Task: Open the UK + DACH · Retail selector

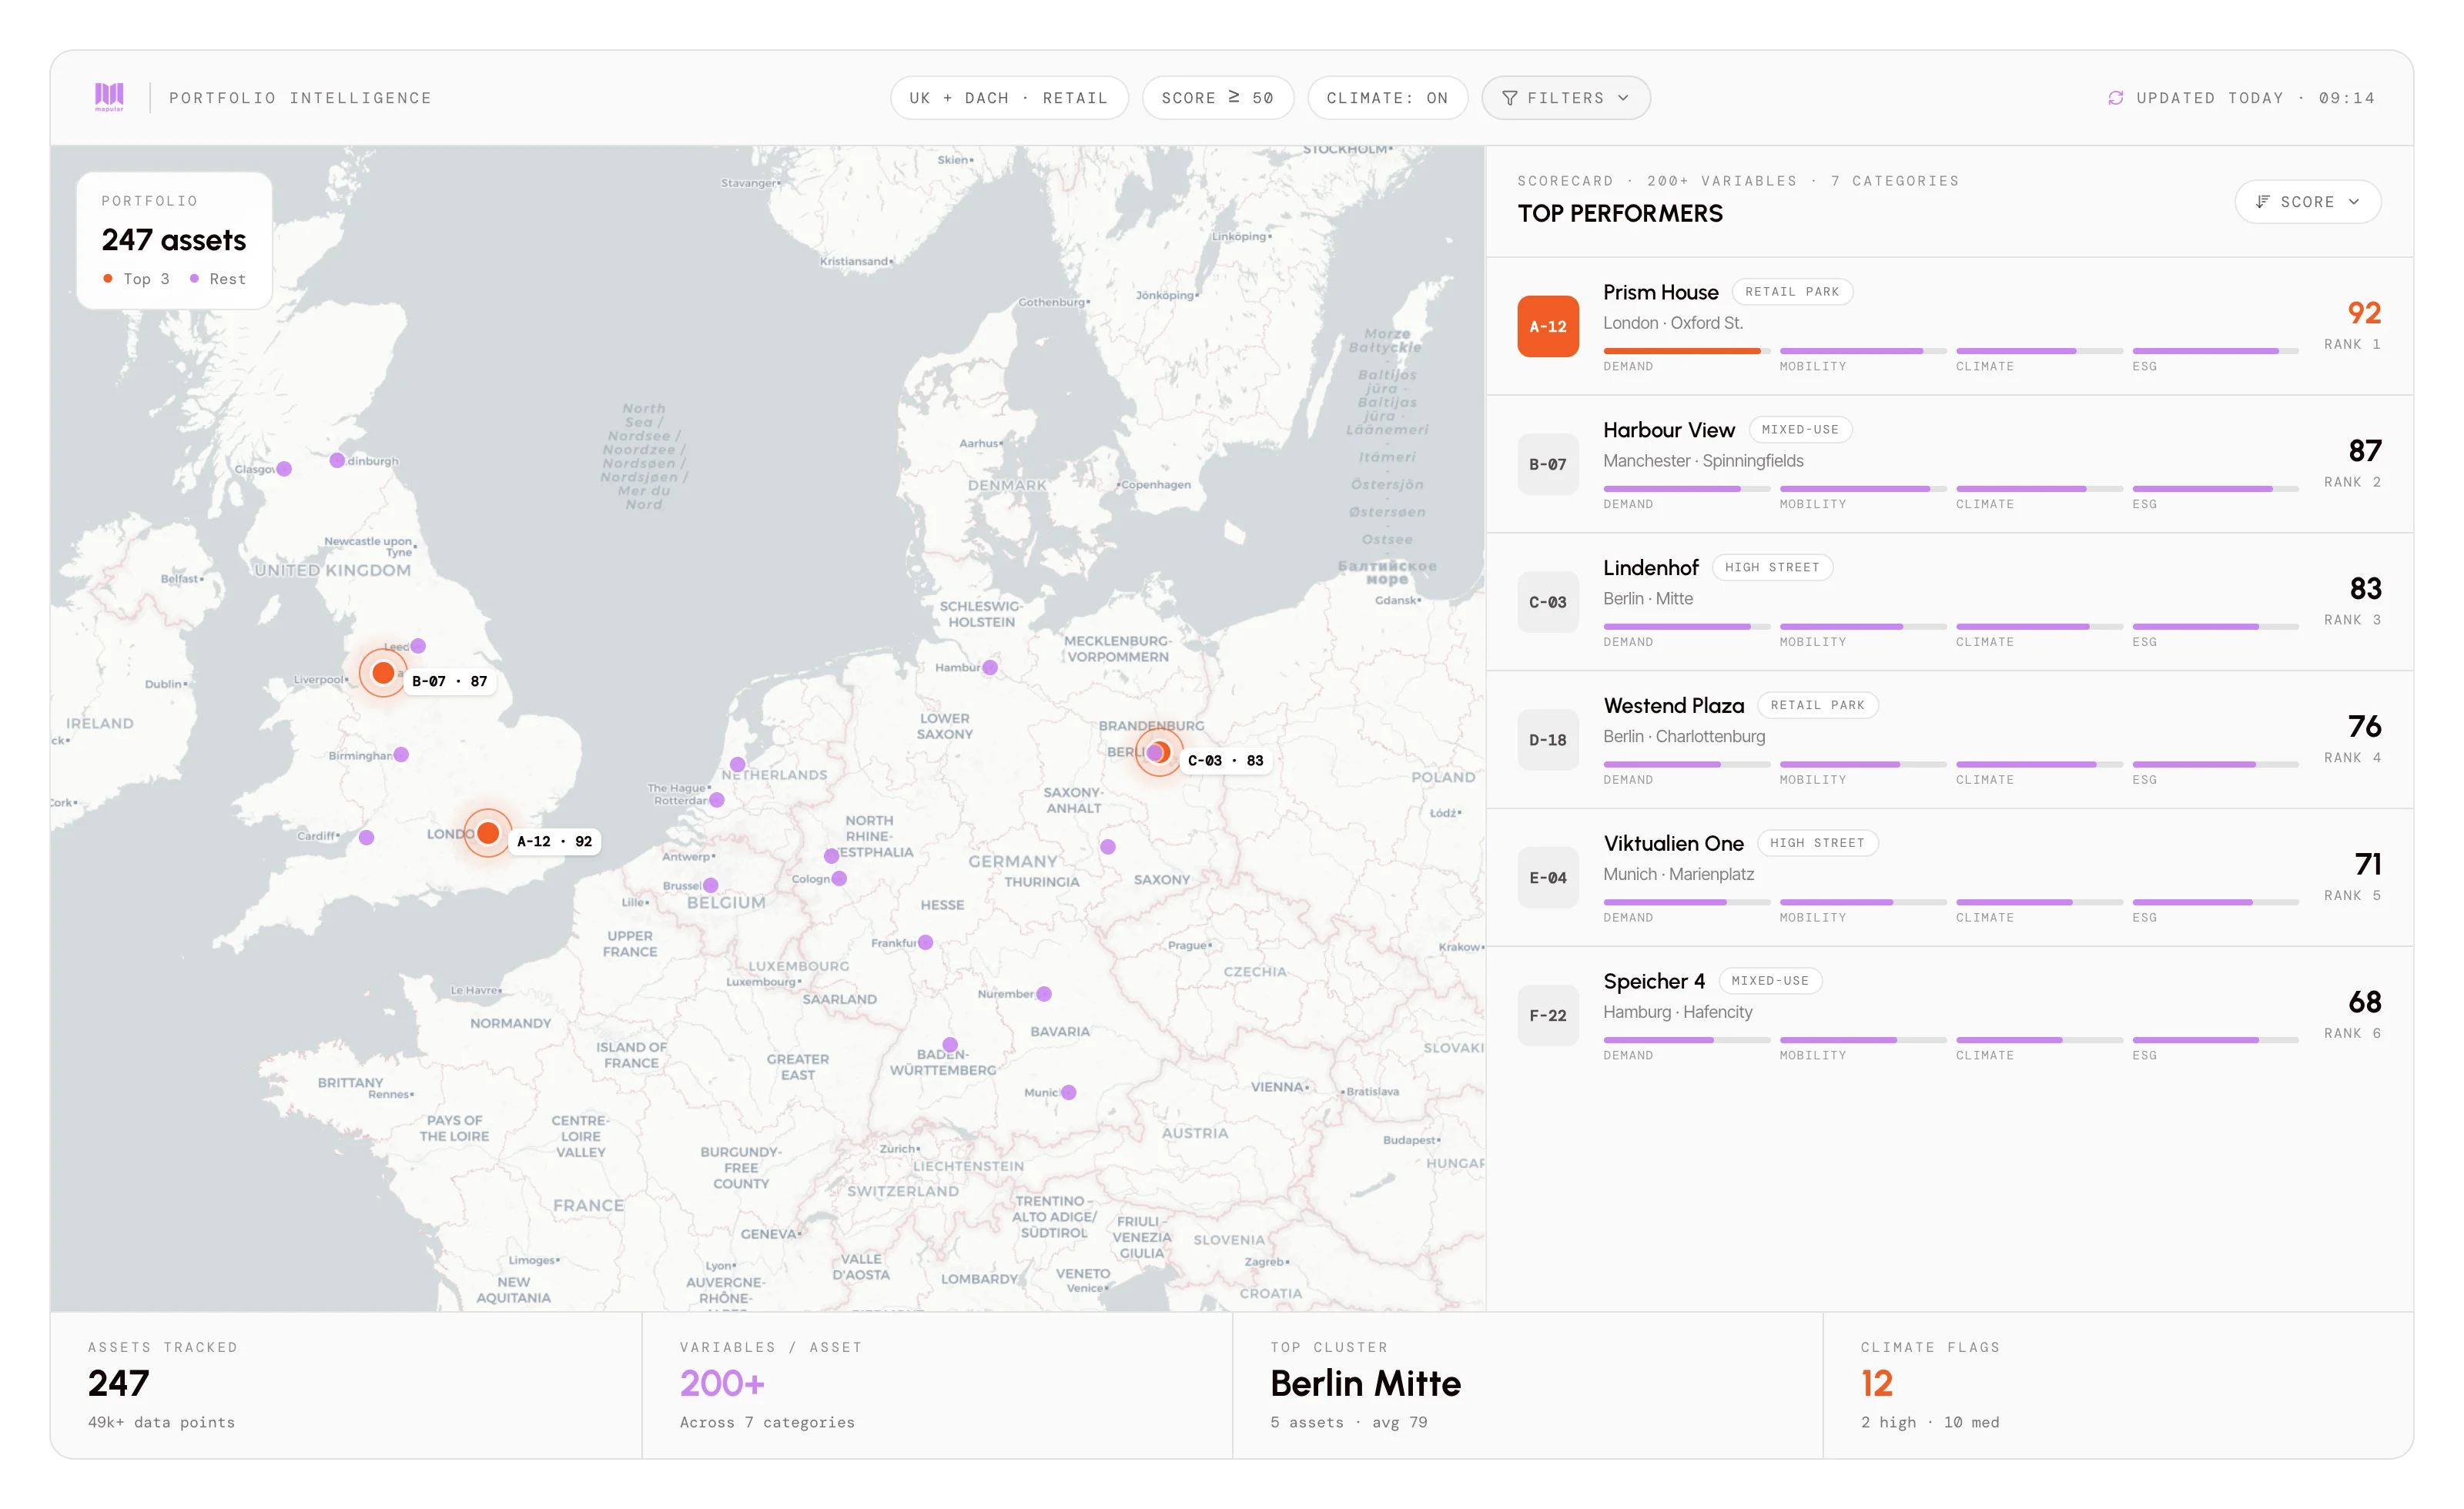Action: click(x=1008, y=98)
